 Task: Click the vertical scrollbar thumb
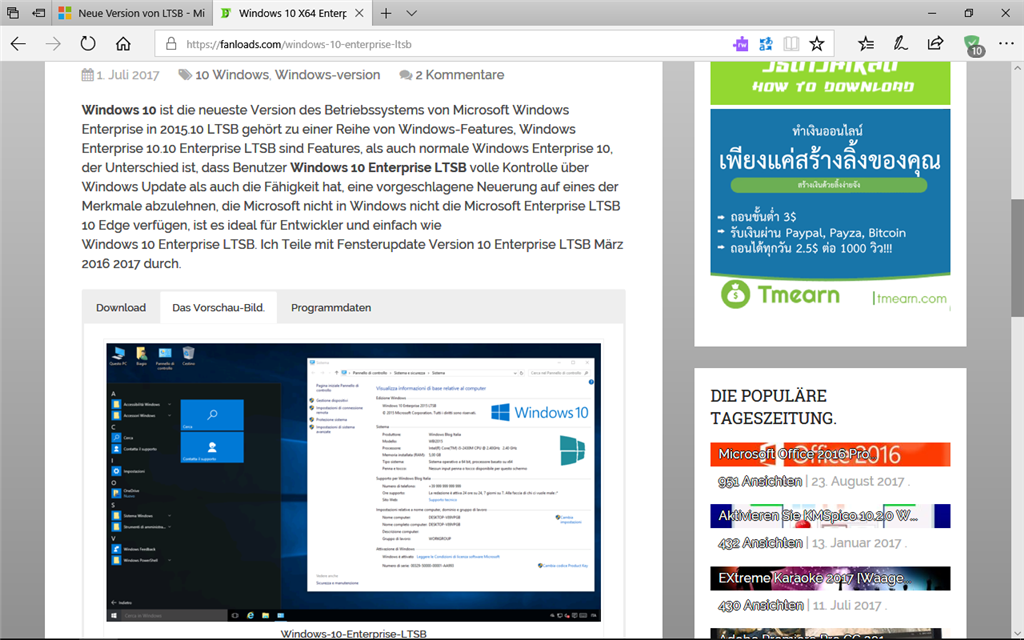[x=1017, y=257]
